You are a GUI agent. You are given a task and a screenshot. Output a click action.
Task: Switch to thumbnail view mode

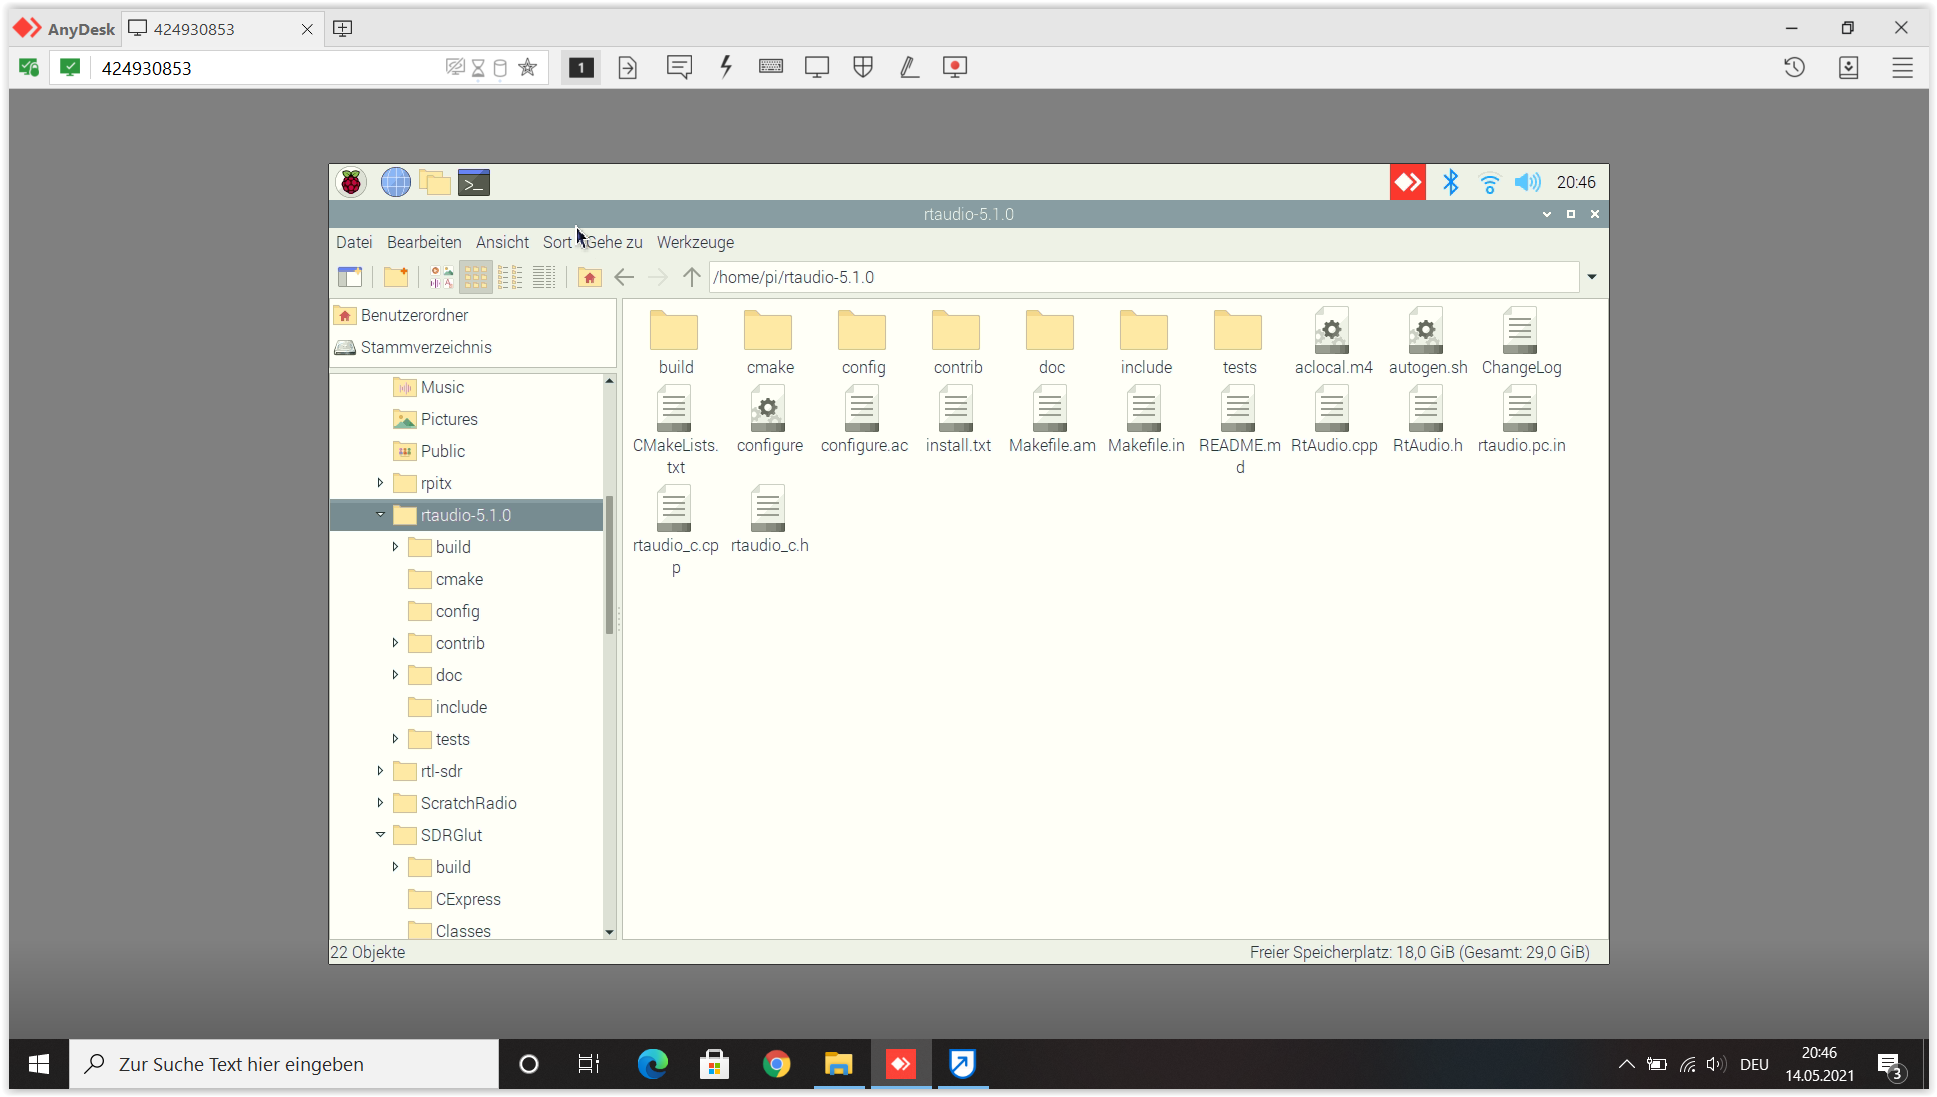[442, 277]
